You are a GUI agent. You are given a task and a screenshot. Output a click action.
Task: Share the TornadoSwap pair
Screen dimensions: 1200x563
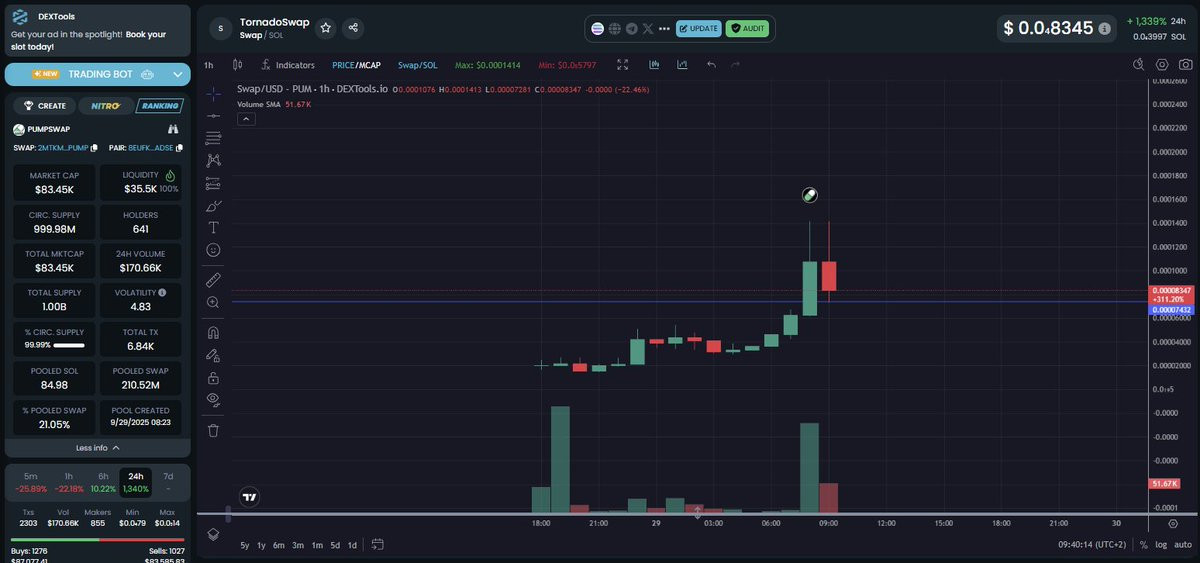(x=353, y=28)
